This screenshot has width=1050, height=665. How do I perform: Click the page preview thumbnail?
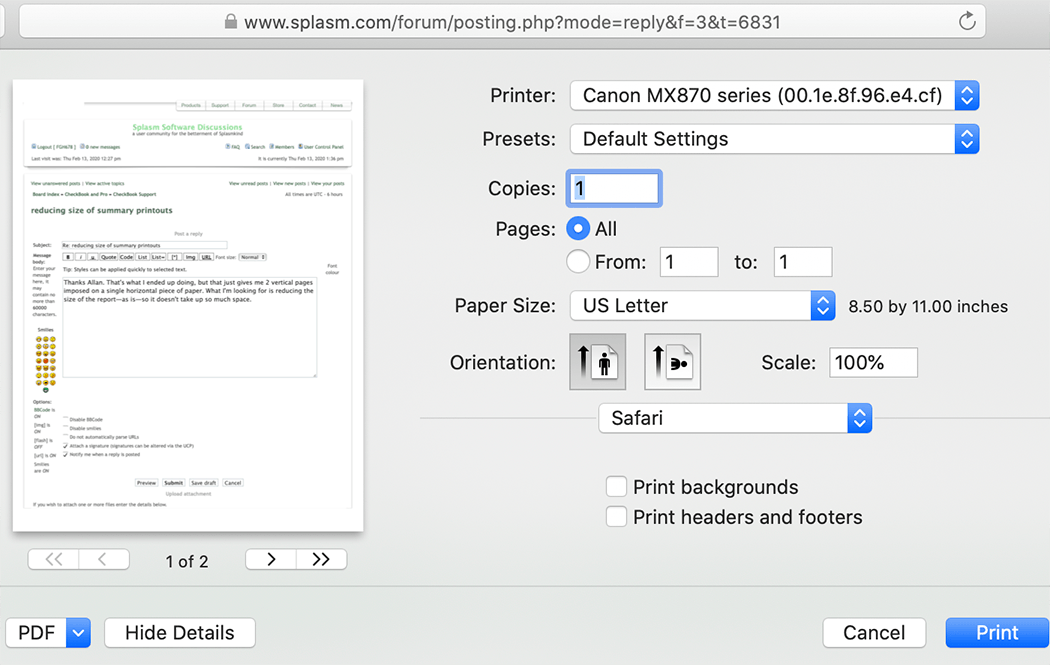point(188,305)
